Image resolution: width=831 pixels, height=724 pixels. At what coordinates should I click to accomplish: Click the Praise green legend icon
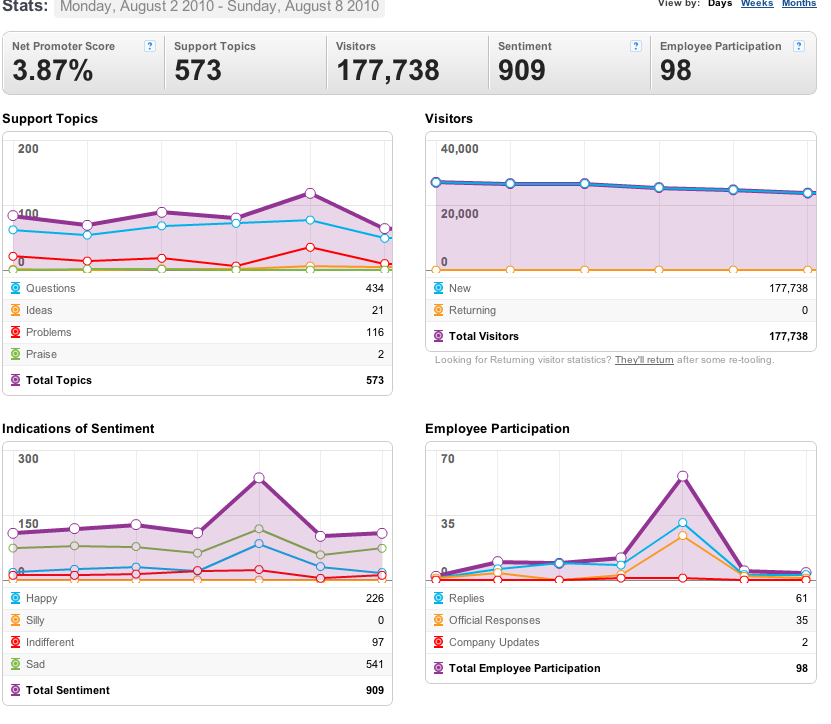[15, 354]
